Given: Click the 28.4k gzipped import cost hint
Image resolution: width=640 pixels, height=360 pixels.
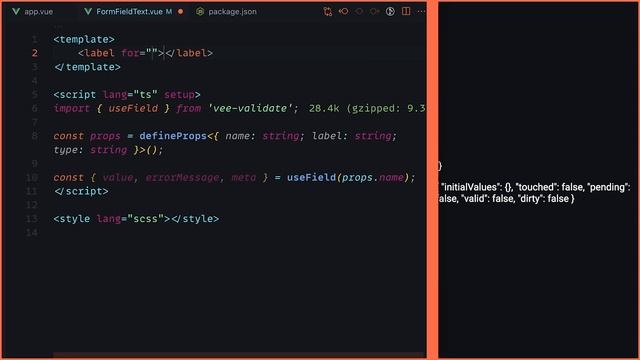Looking at the screenshot, I should tap(367, 108).
